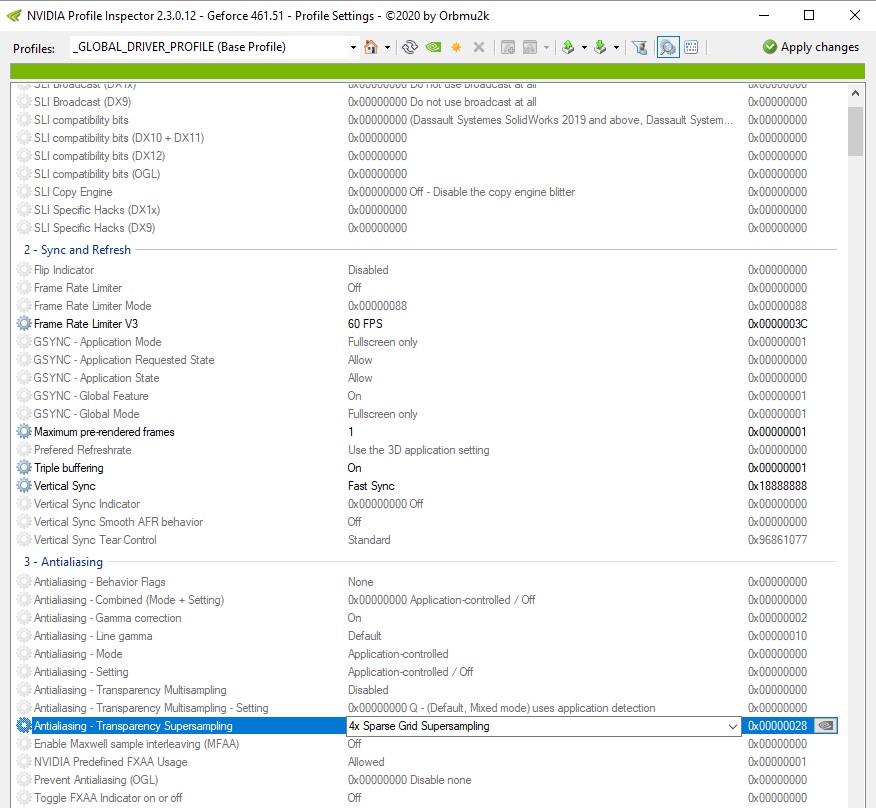Click the gear icon beside Maximum pre-rendered frames
This screenshot has width=876, height=808.
24,432
